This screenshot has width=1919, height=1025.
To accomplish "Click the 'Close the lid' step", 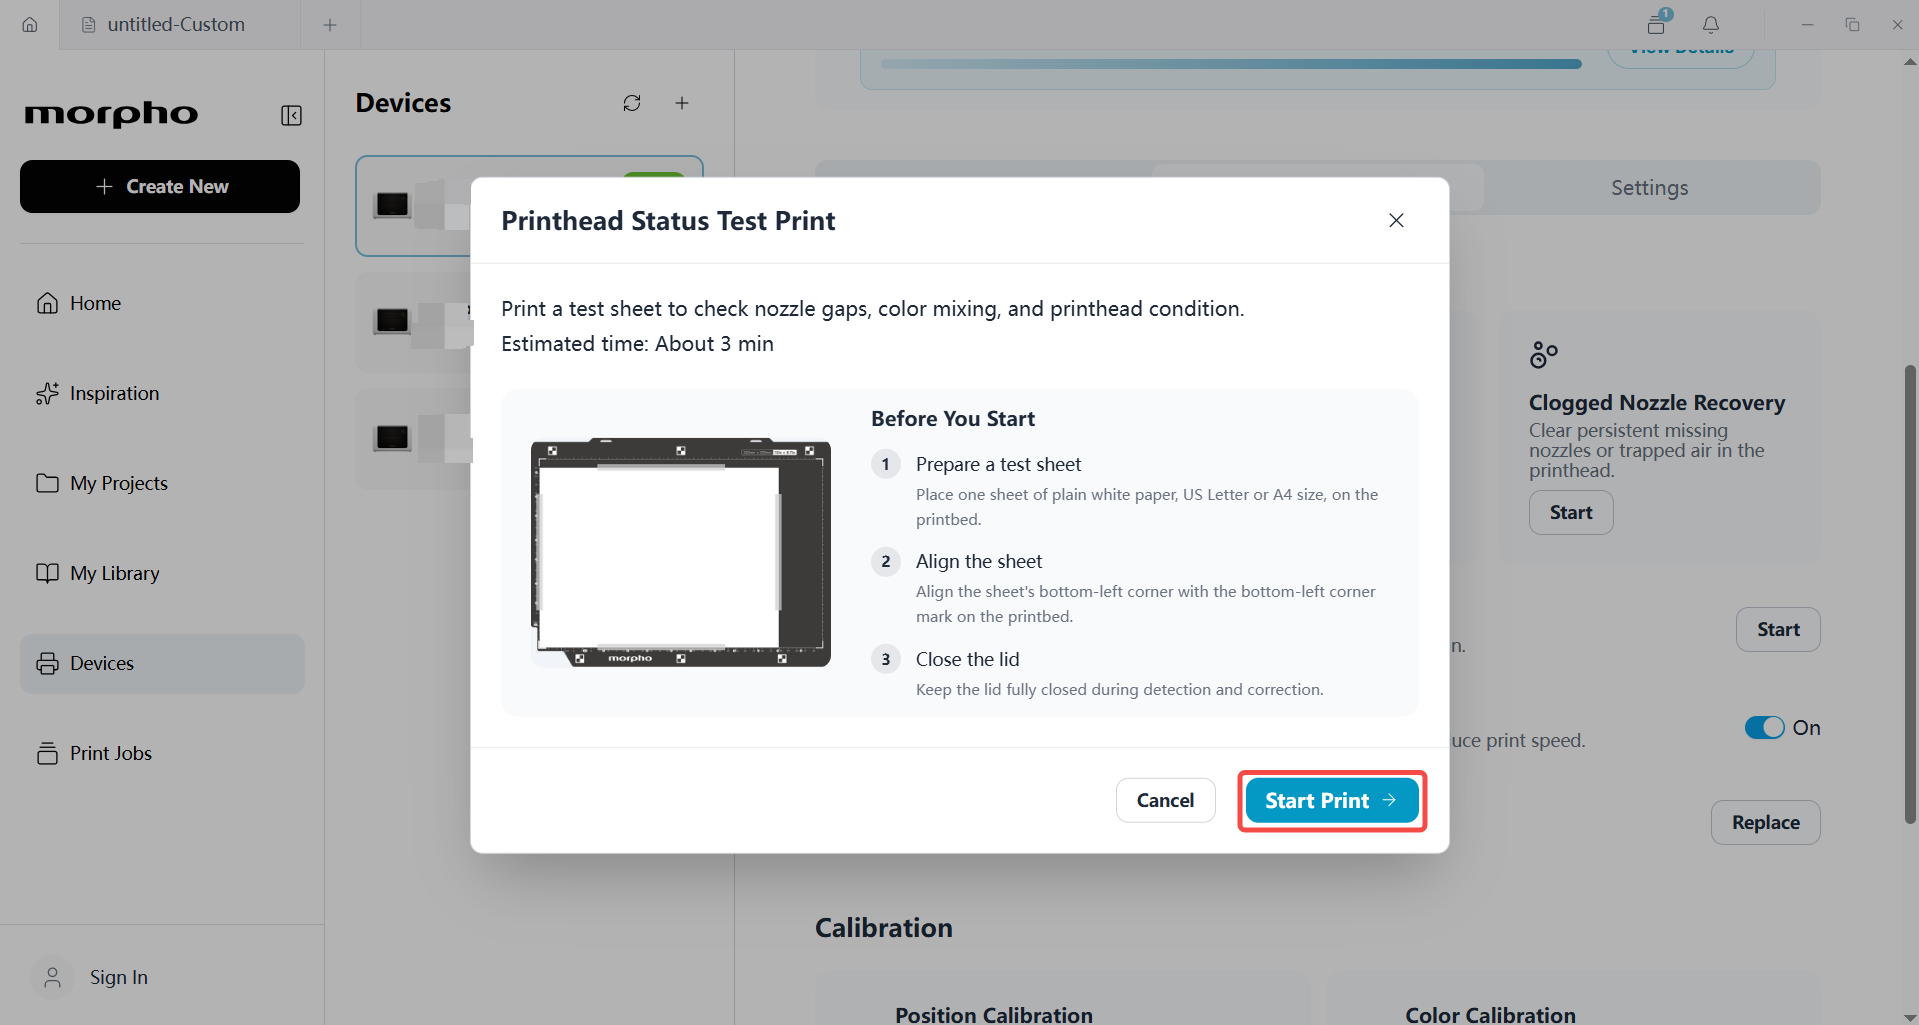I will point(967,659).
